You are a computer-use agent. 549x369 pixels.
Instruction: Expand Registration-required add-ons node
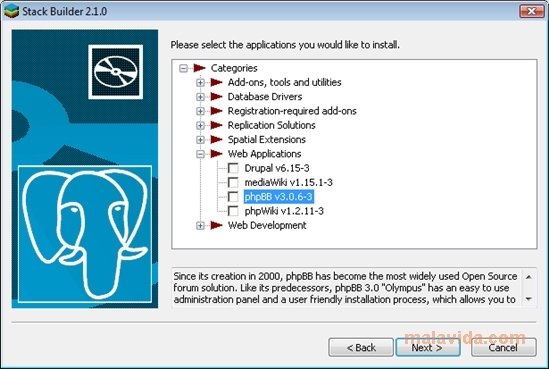click(x=200, y=111)
